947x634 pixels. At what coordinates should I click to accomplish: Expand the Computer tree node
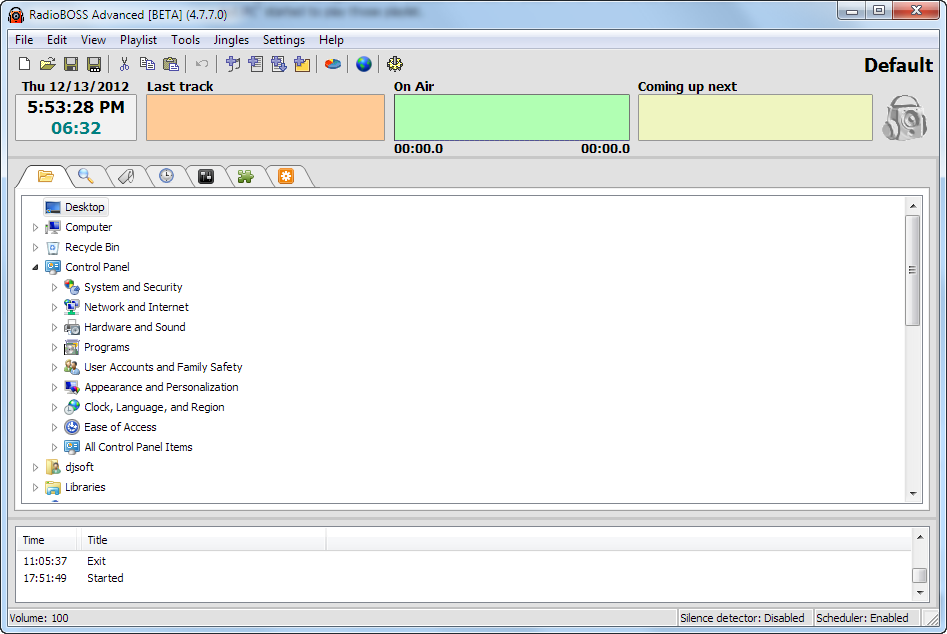click(35, 228)
